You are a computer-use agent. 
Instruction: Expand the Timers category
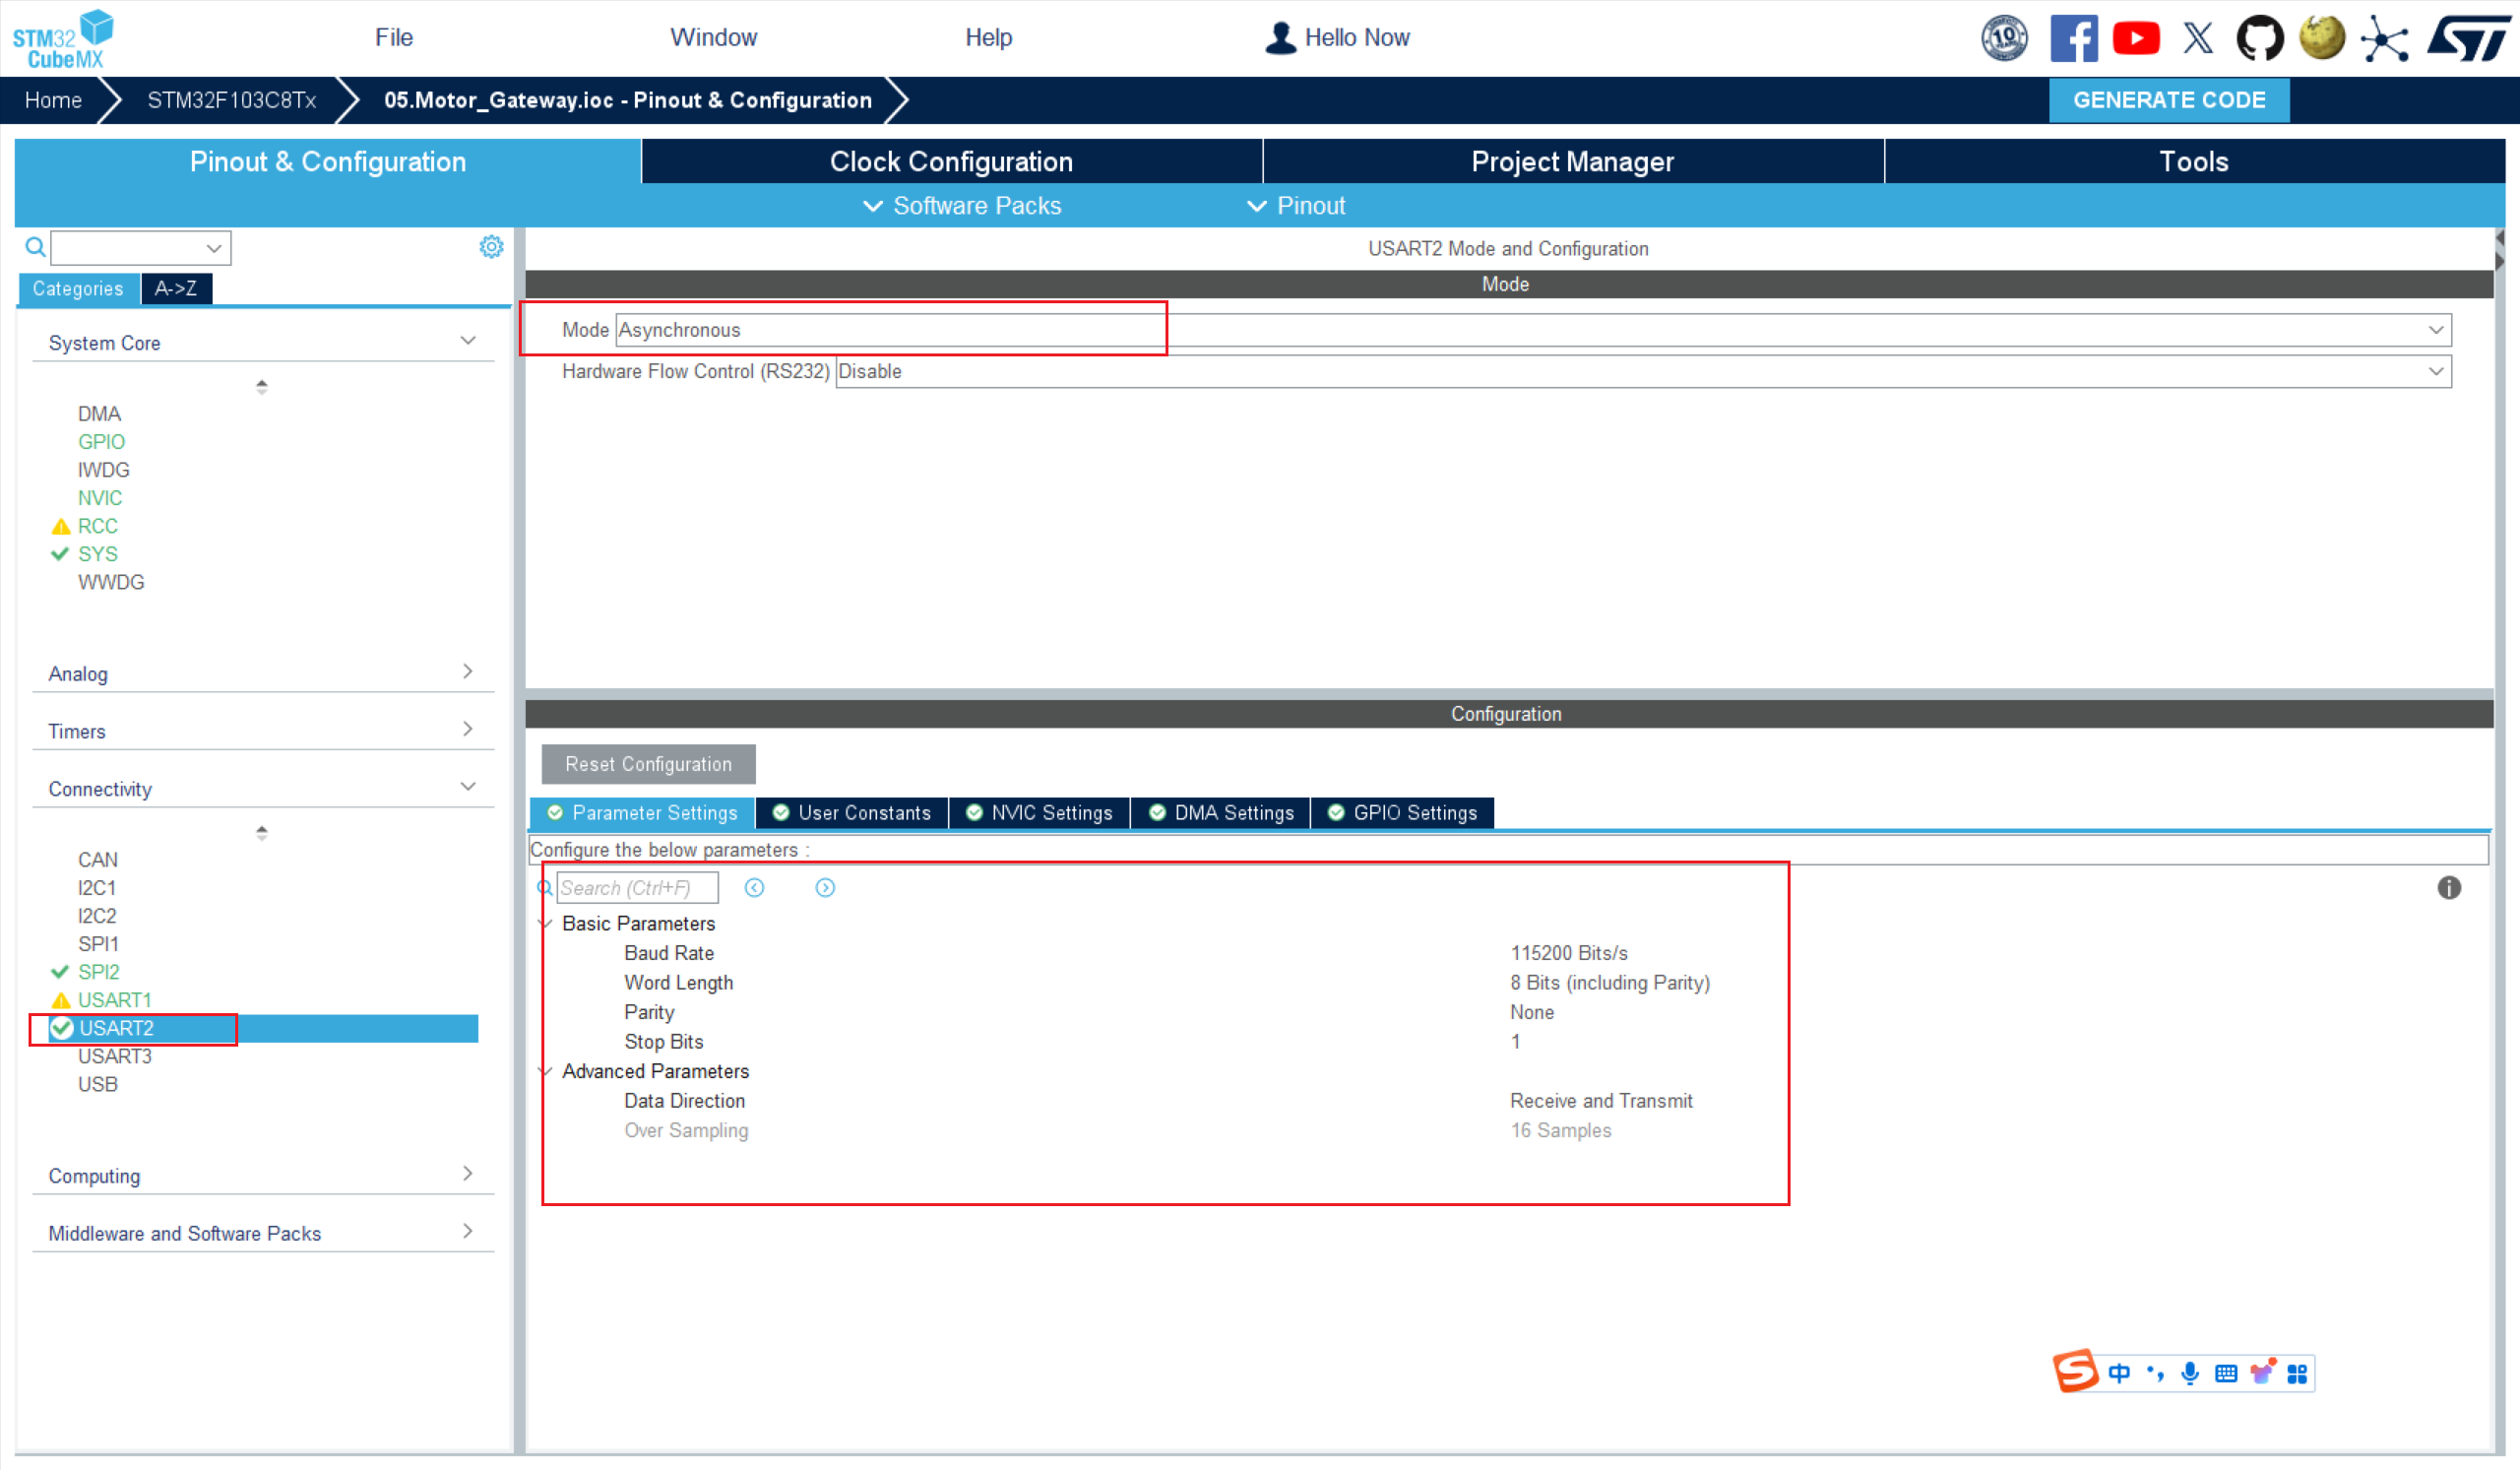point(262,730)
